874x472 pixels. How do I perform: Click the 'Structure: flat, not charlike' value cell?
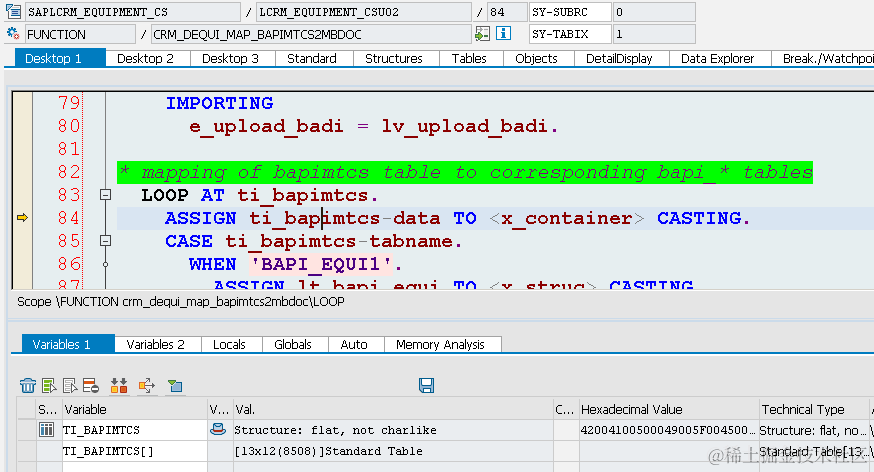[393, 430]
